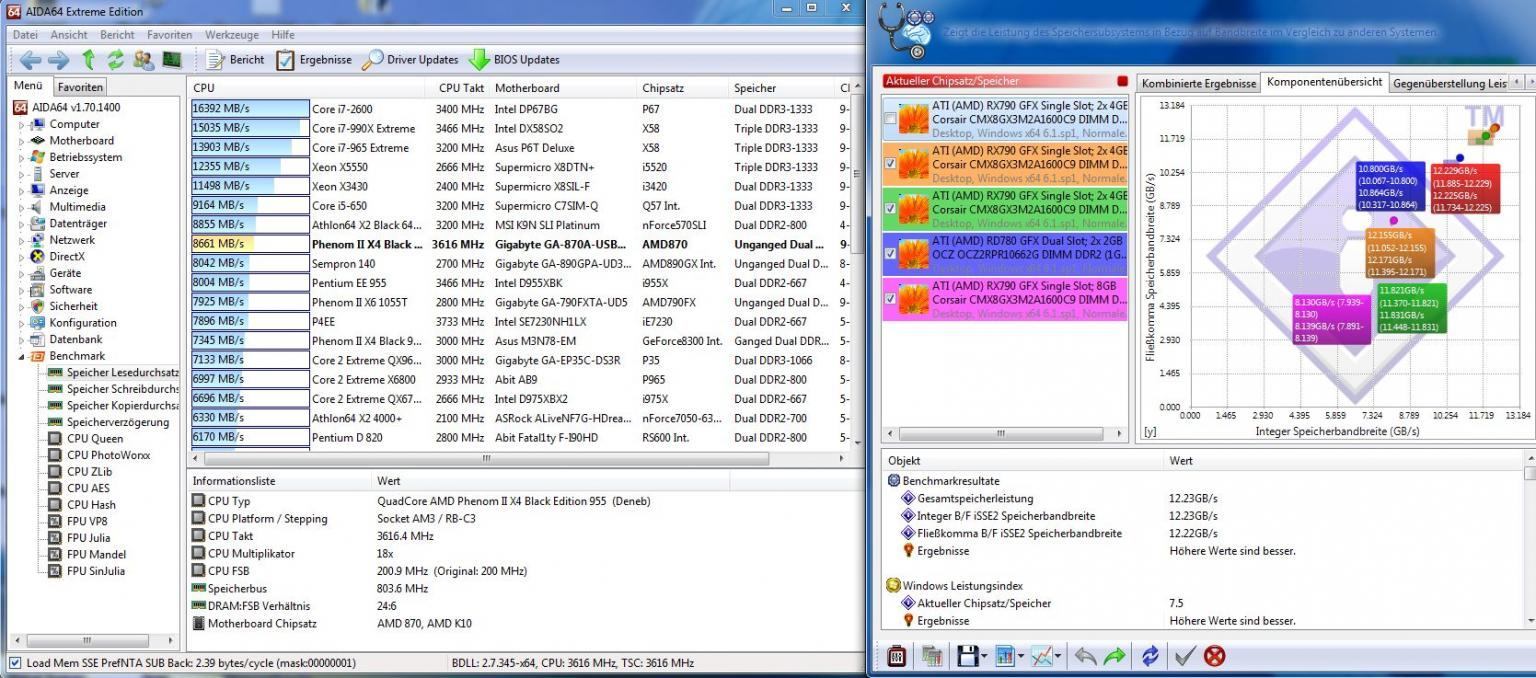Open the Hilfe menu
This screenshot has width=1536, height=678.
(x=283, y=35)
